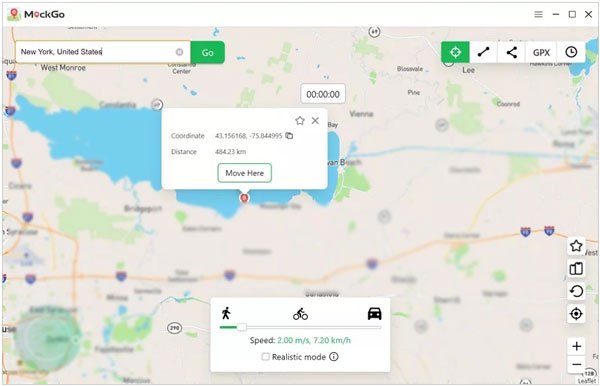Select cycling speed icon
600x386 pixels.
[x=300, y=314]
